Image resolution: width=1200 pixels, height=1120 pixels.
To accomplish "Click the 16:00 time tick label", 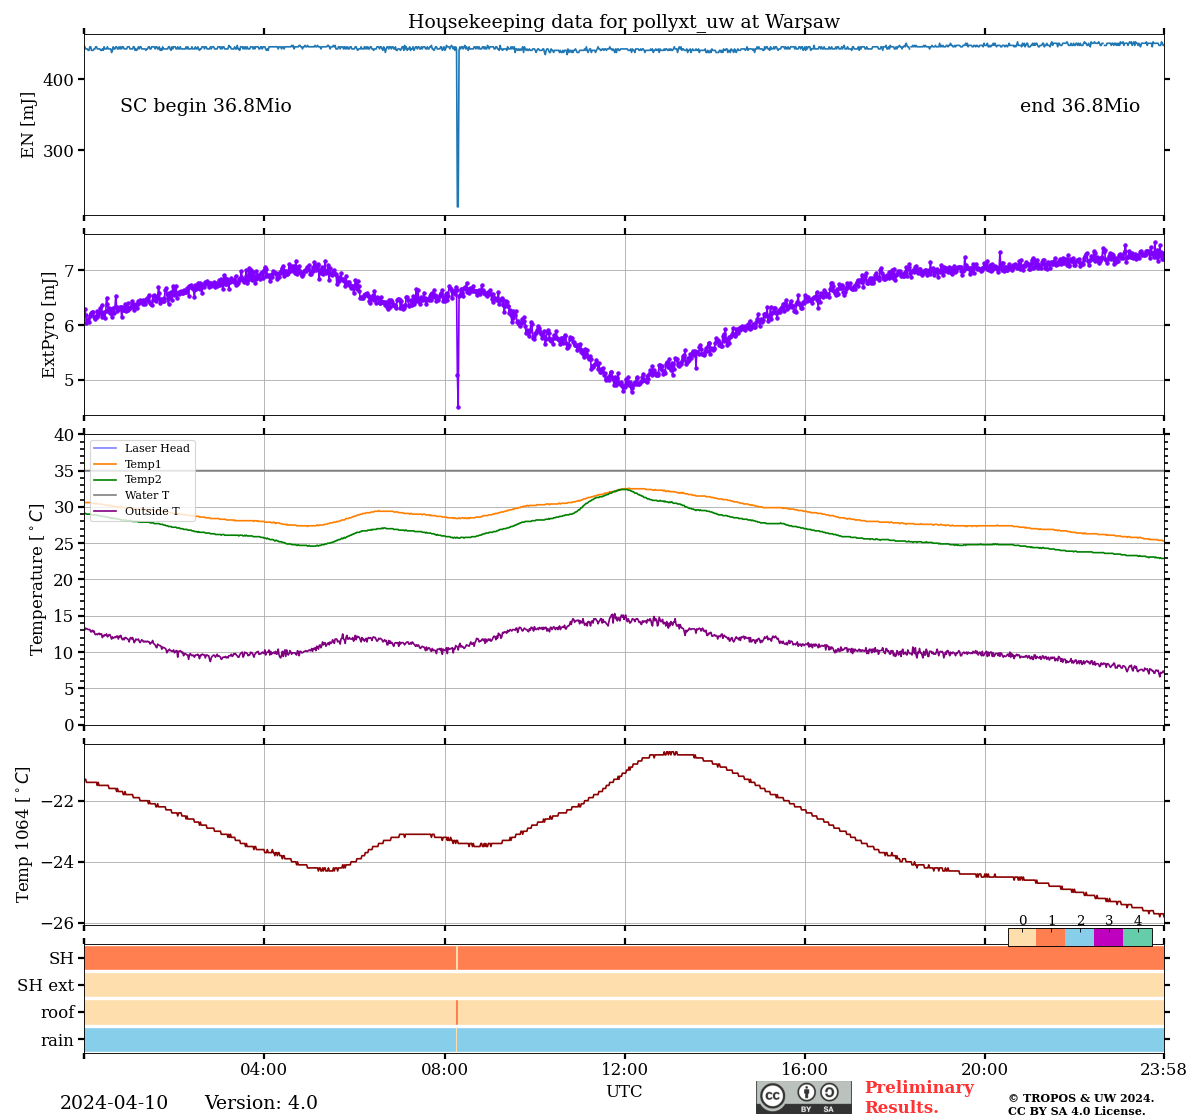I will [804, 1070].
